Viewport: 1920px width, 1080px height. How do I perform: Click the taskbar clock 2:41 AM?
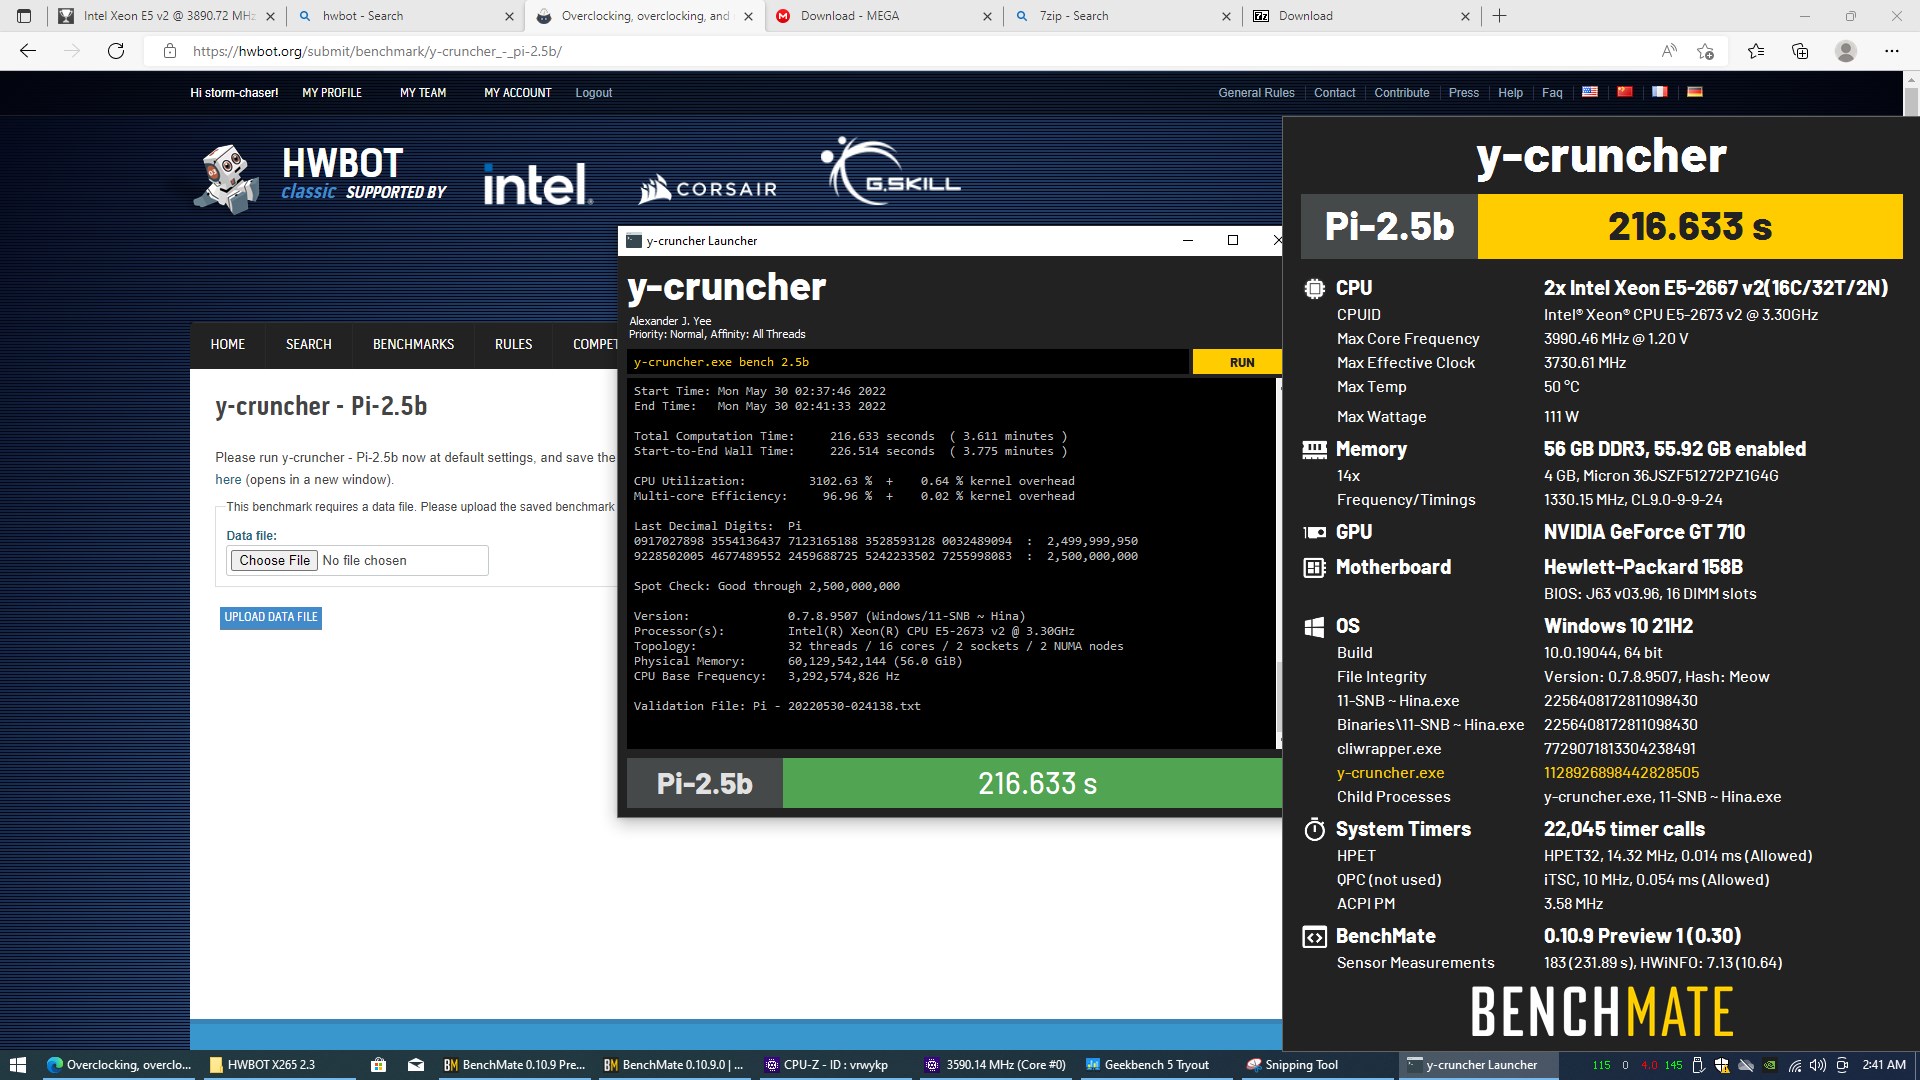tap(1884, 1065)
